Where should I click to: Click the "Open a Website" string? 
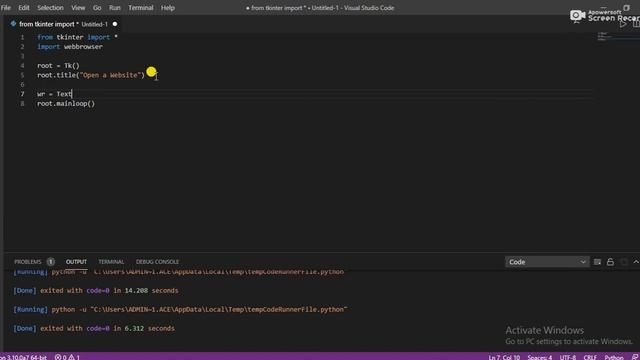[111, 75]
